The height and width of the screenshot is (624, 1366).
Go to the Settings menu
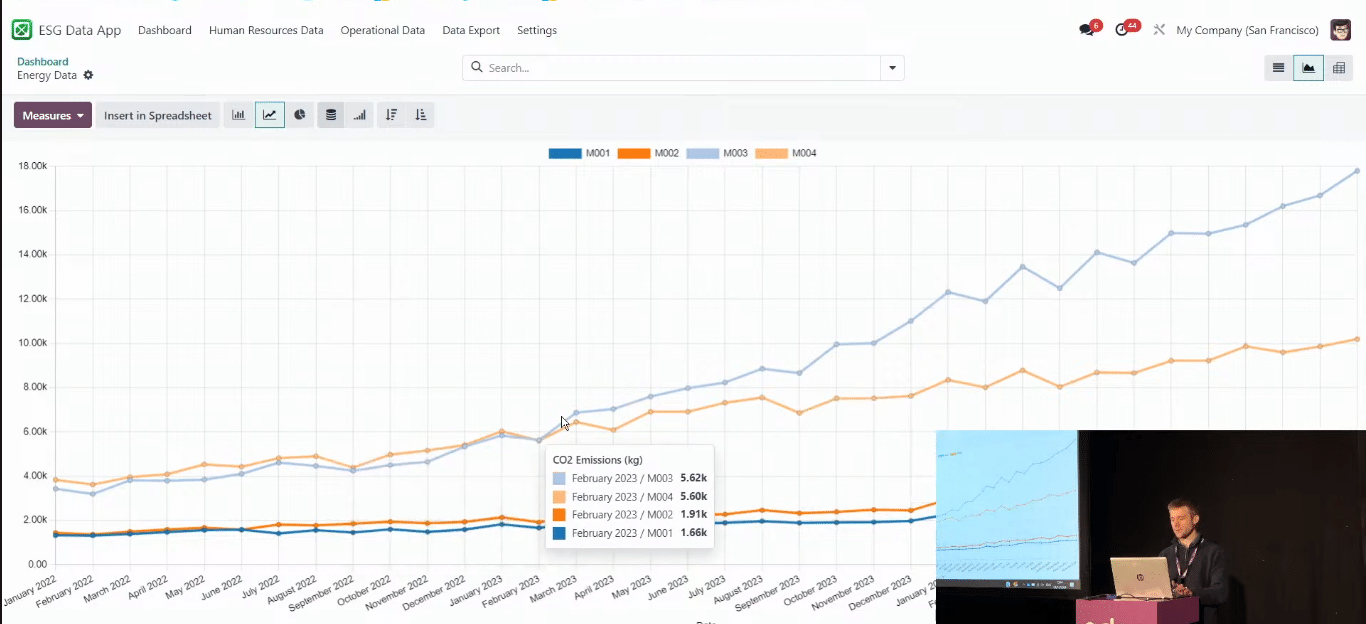pyautogui.click(x=537, y=30)
